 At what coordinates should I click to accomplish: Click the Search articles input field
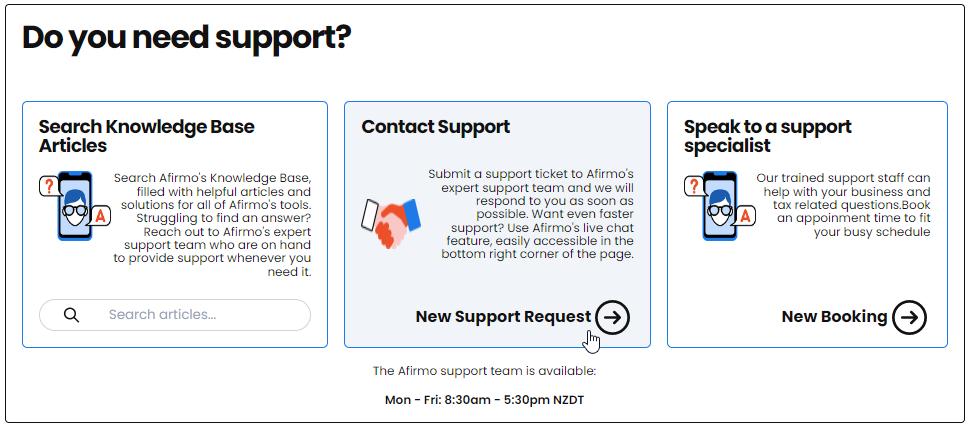[x=174, y=315]
